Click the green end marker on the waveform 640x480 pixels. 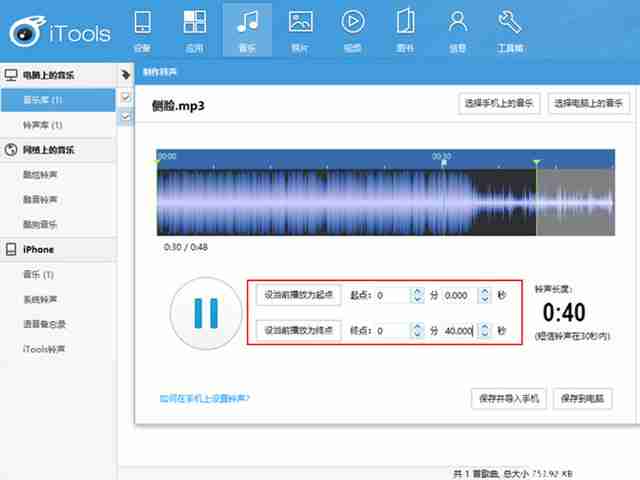tap(536, 162)
